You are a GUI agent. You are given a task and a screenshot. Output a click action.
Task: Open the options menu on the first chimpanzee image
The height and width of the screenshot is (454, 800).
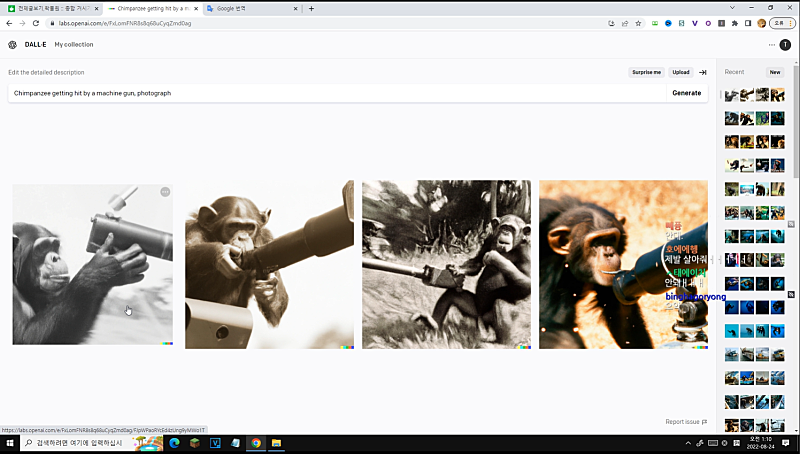click(x=165, y=192)
